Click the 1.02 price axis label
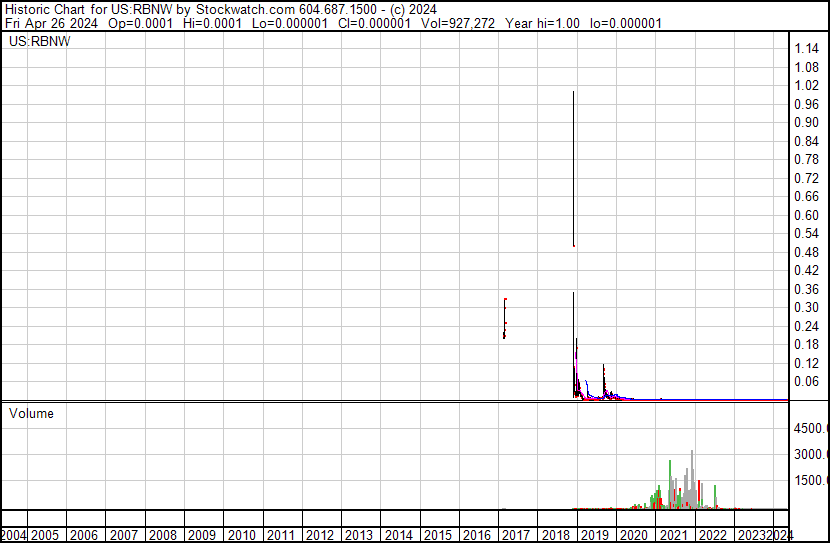The width and height of the screenshot is (830, 543). [806, 86]
